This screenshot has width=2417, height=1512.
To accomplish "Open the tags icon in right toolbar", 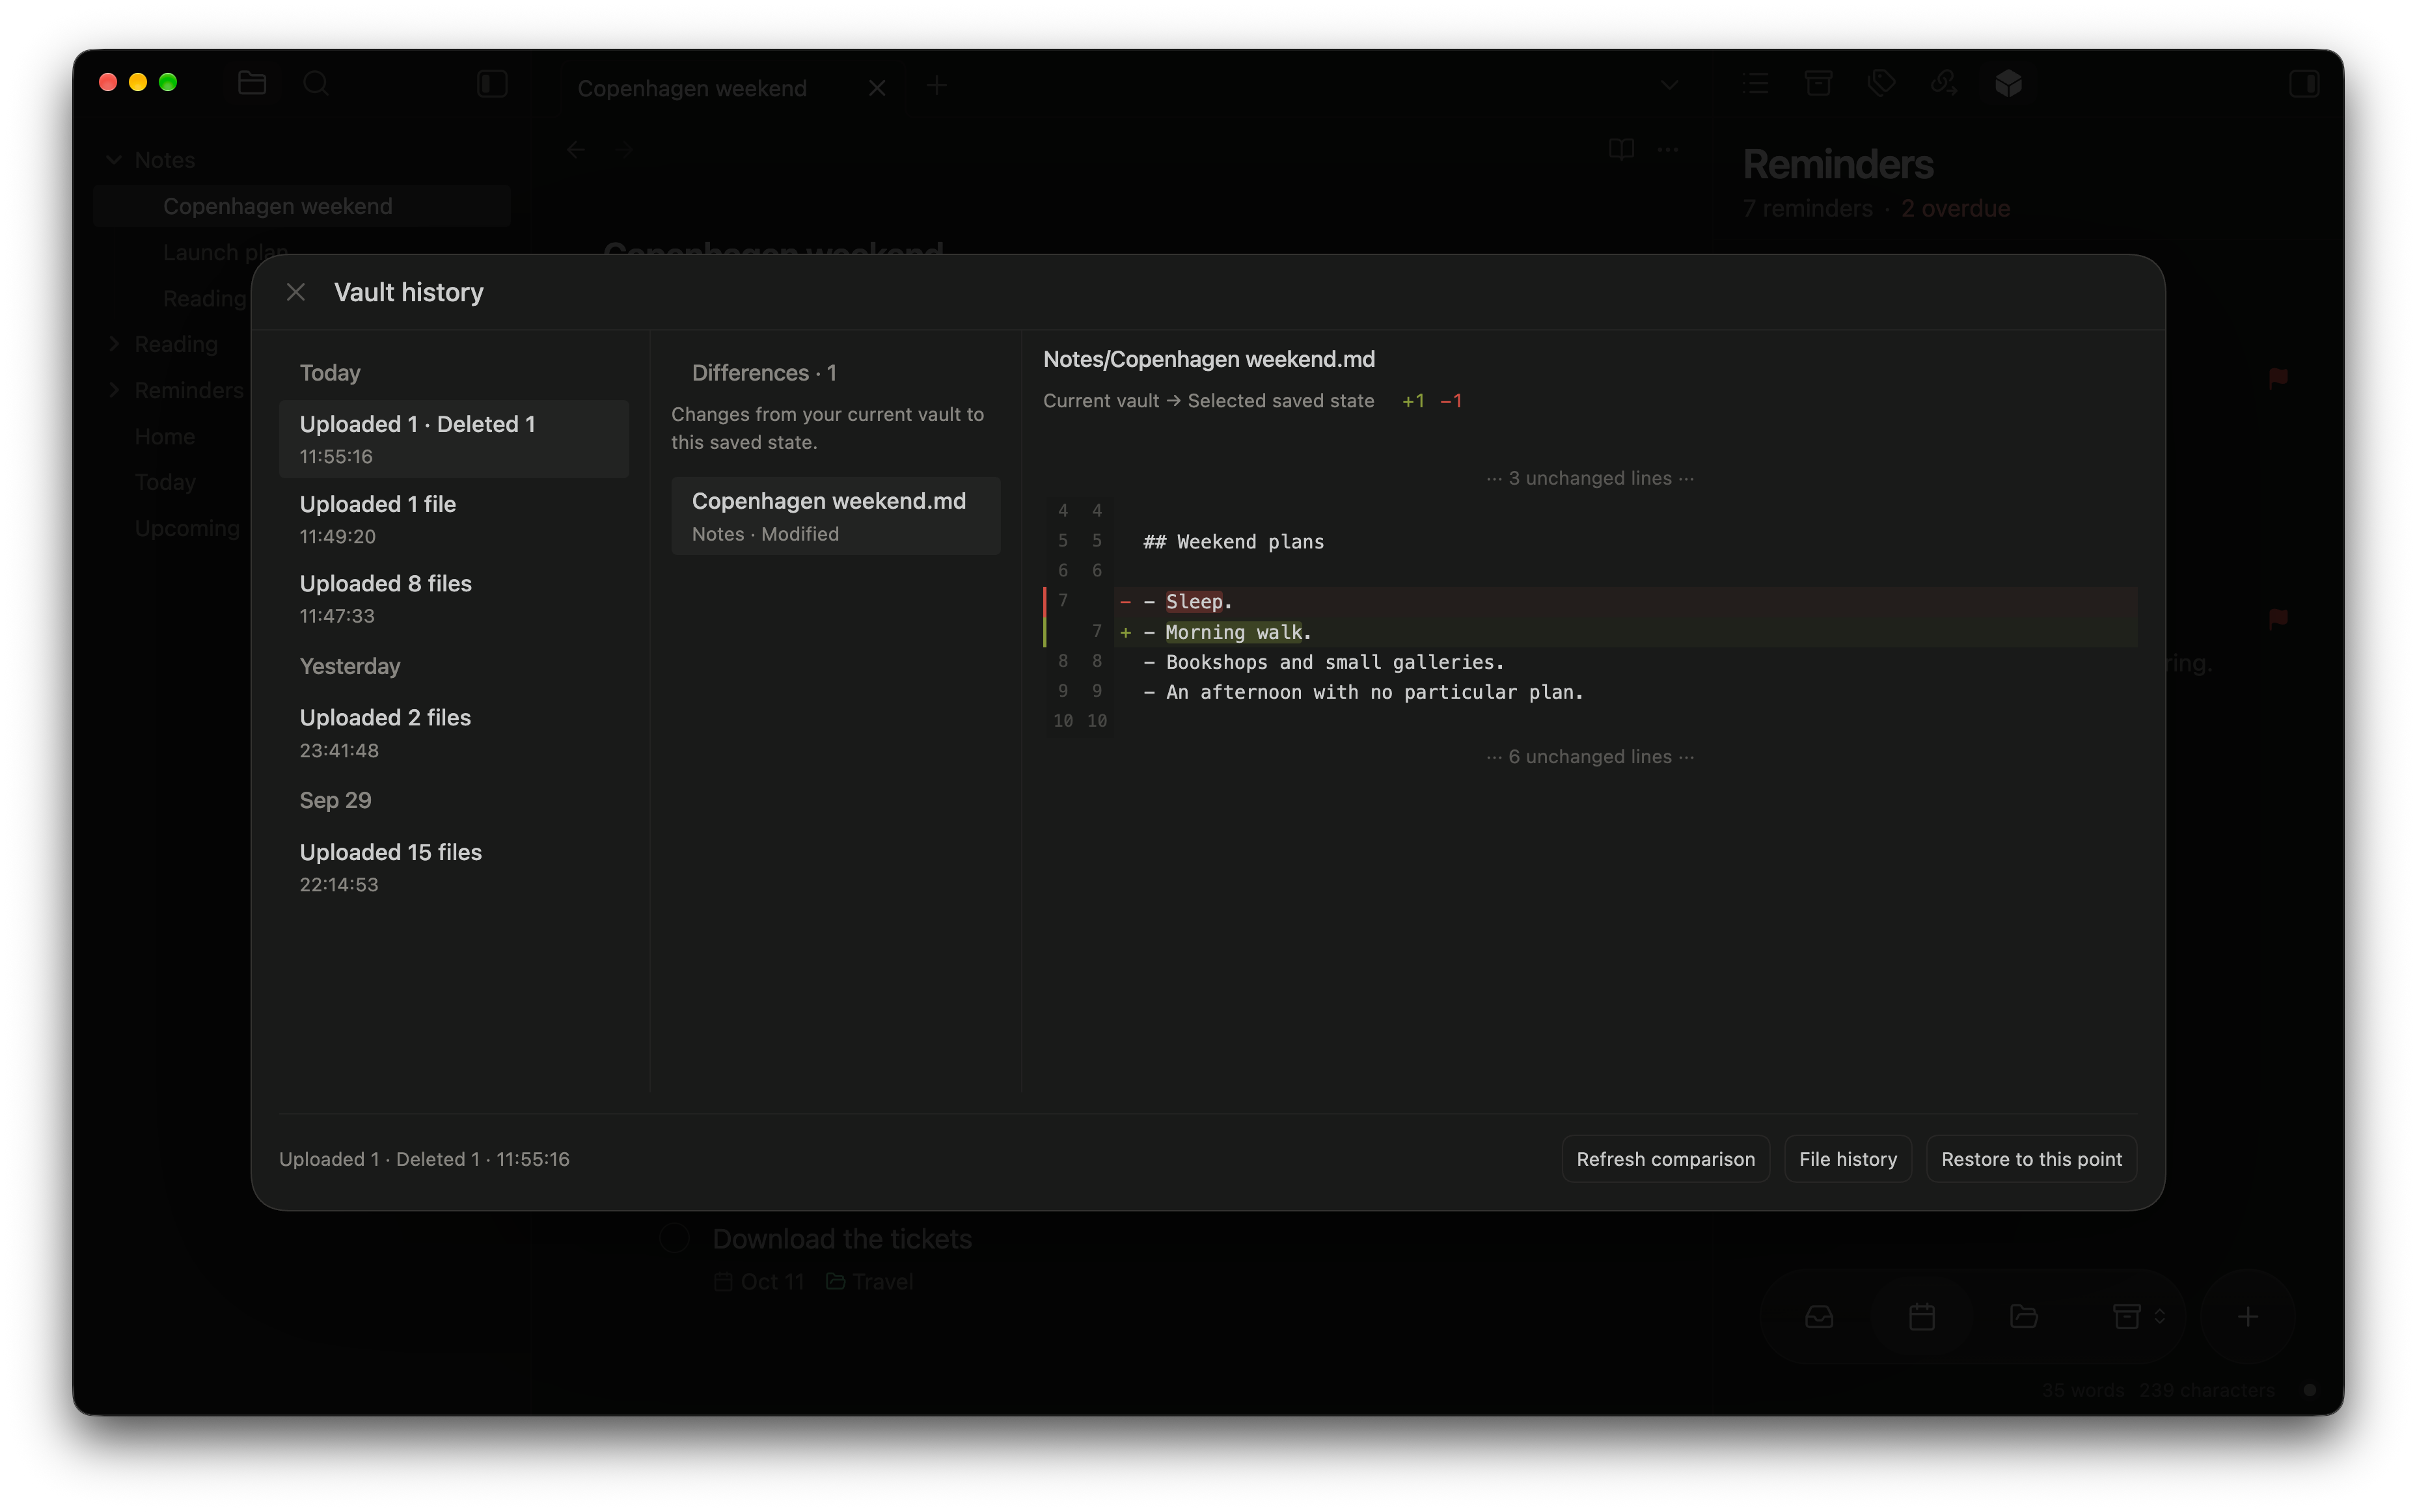I will pos(1881,83).
